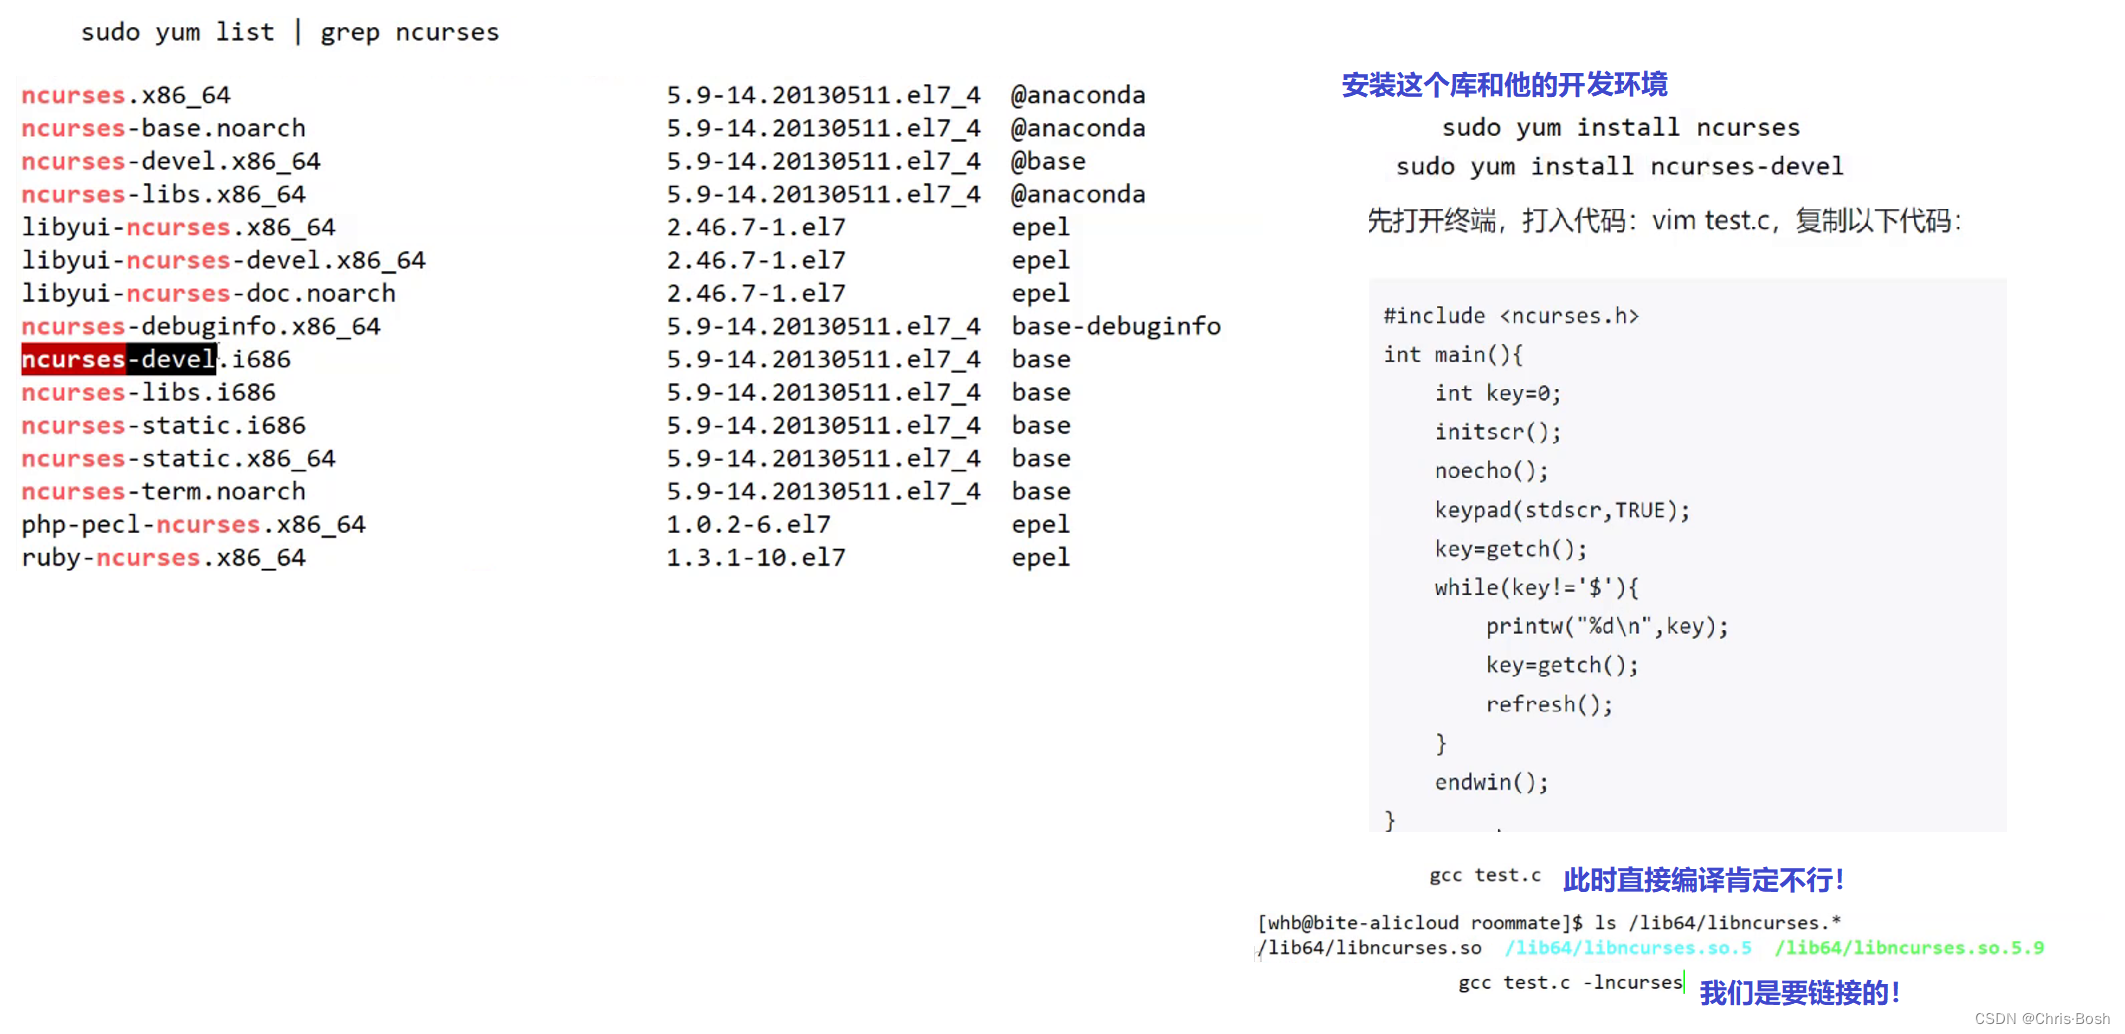Click the blue heading 安装这个库和他的开发环境
Image resolution: width=2125 pixels, height=1034 pixels.
click(x=1504, y=84)
